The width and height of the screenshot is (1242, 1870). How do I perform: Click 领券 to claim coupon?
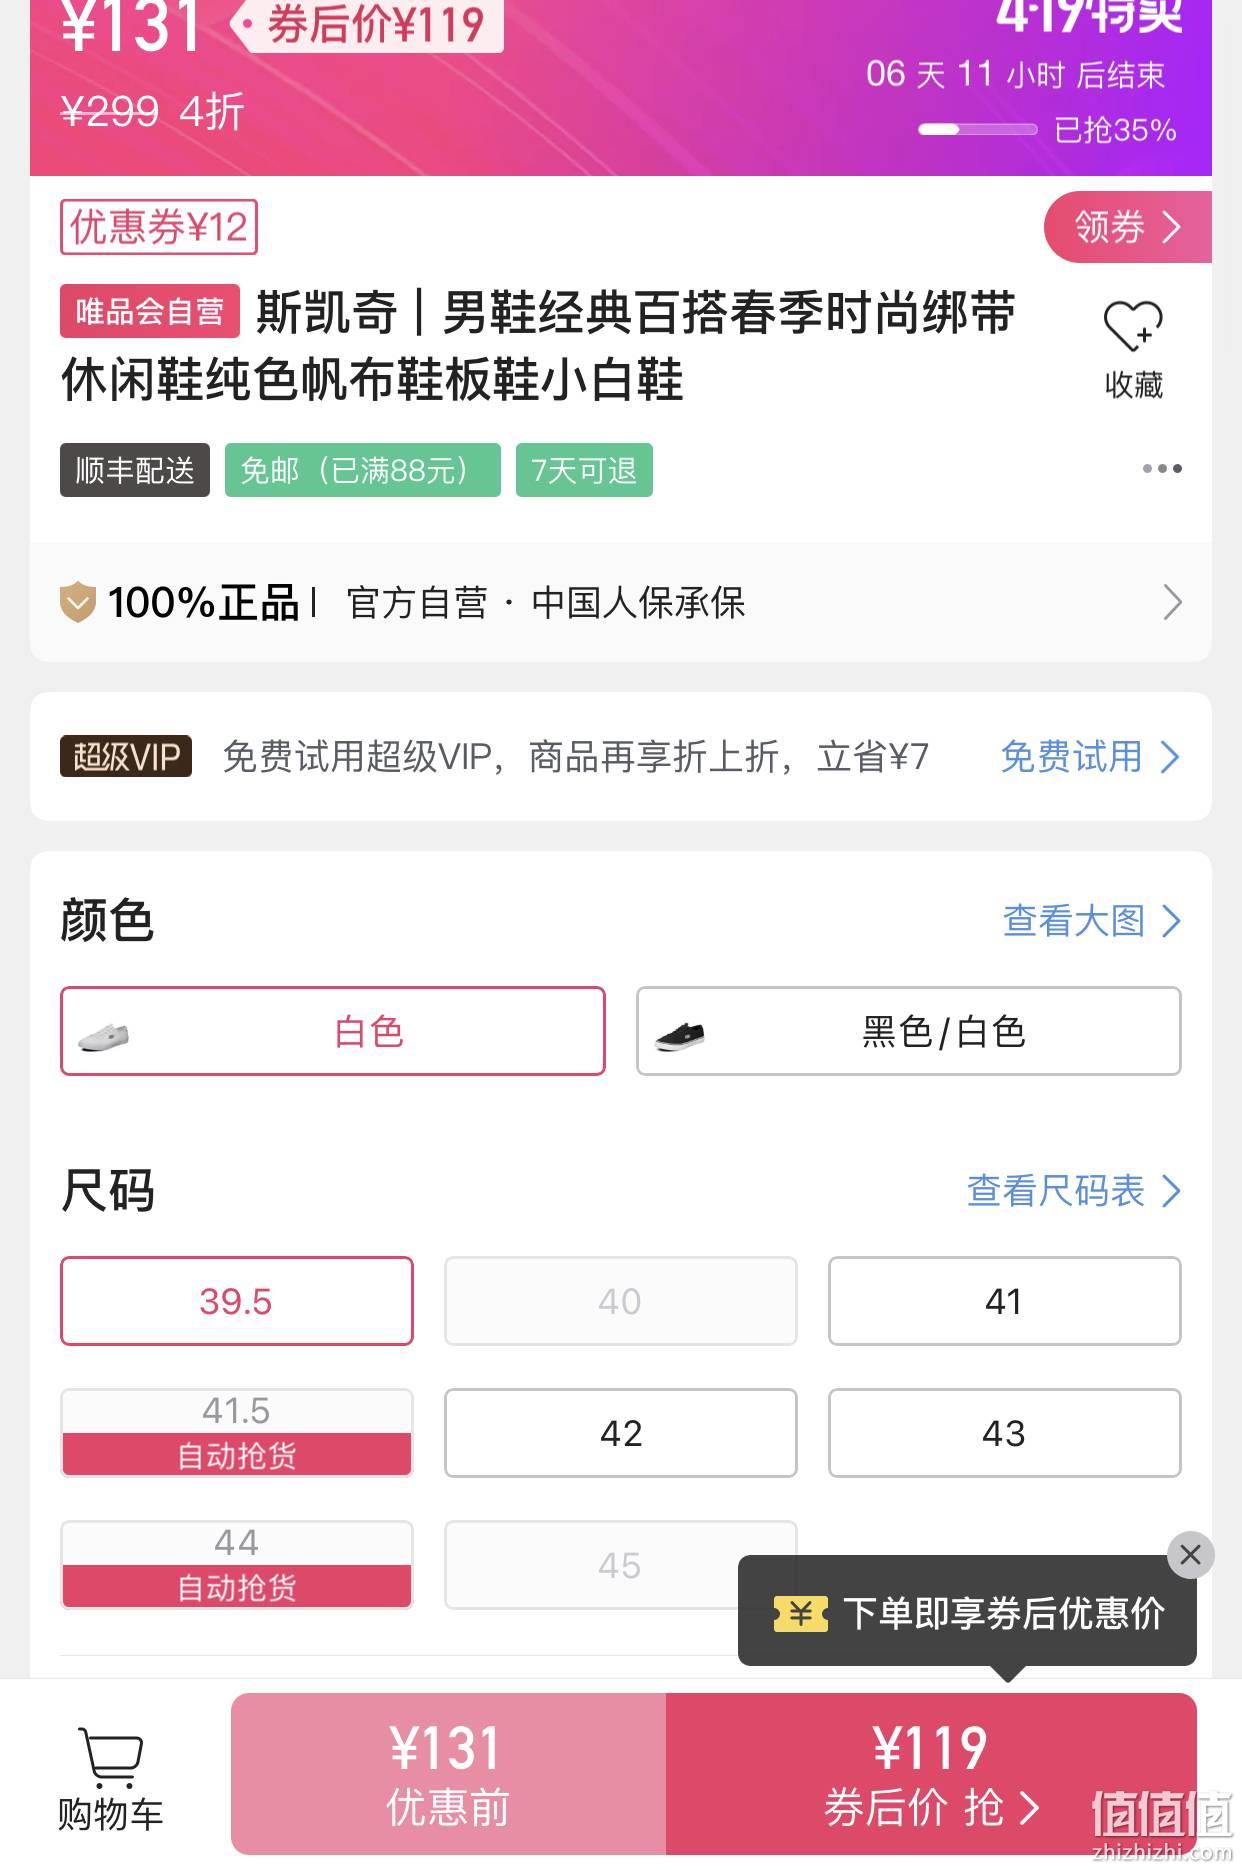[x=1128, y=227]
